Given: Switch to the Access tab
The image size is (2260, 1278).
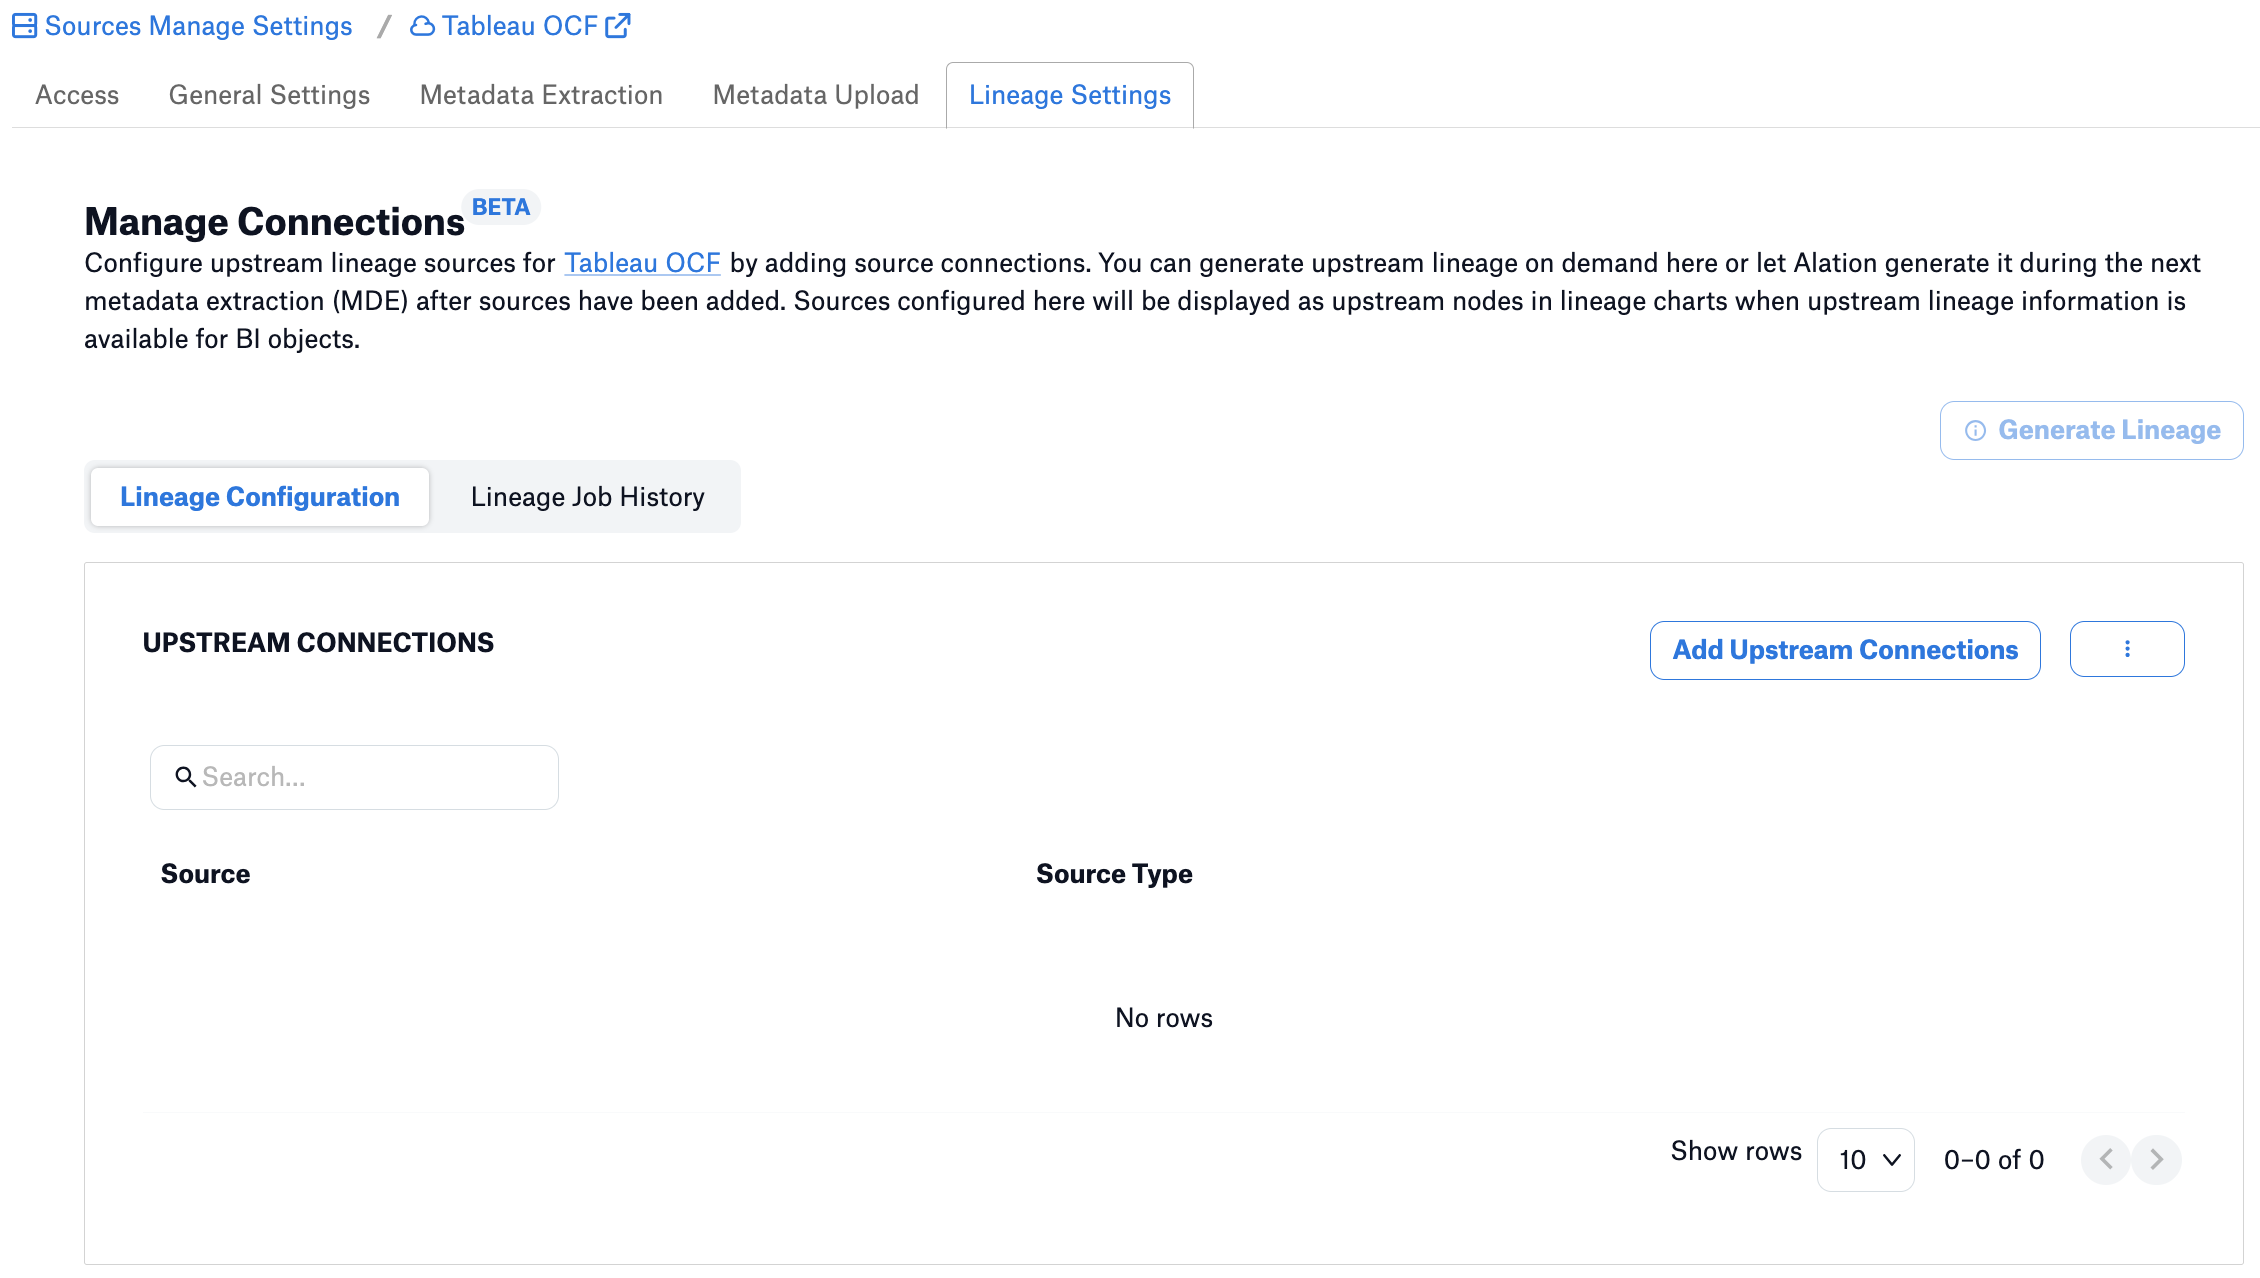Looking at the screenshot, I should tap(77, 95).
